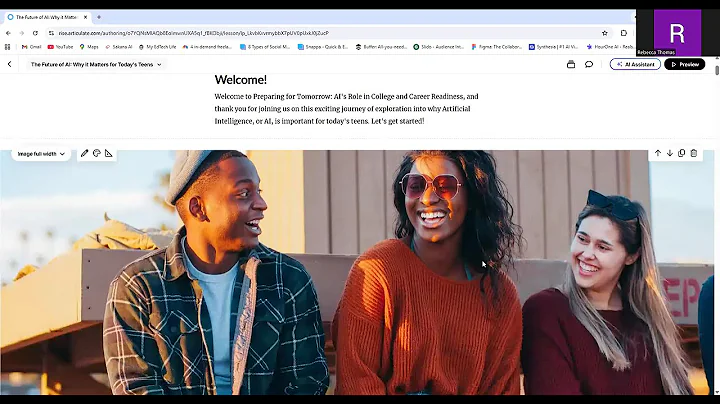Viewport: 720px width, 404px height.
Task: Open the '4 in-demand freela...' bookmark
Action: [x=207, y=47]
